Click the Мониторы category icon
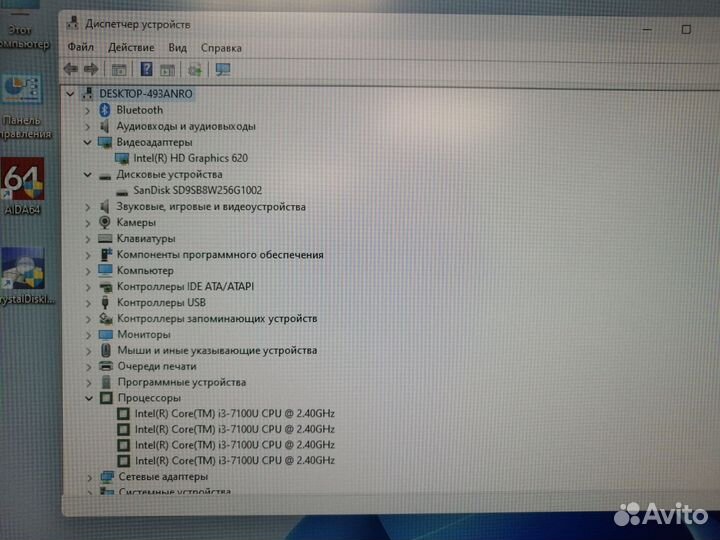720x540 pixels. (x=106, y=334)
